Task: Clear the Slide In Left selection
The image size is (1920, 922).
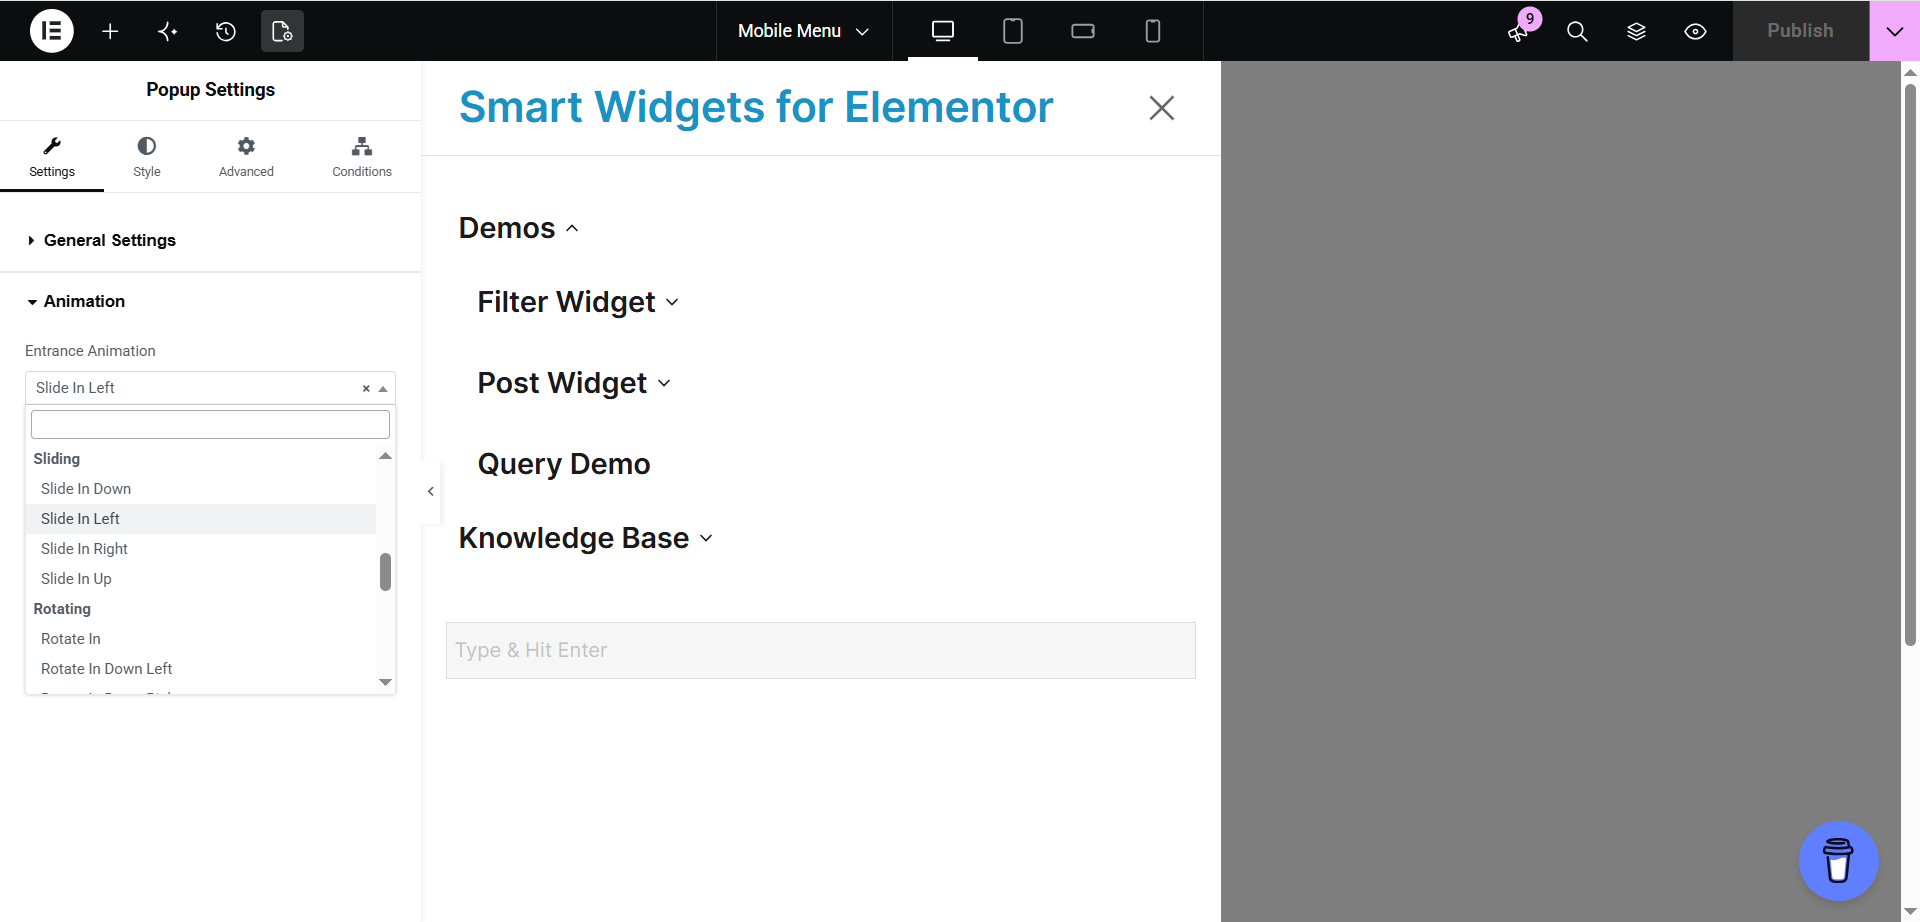Action: [x=366, y=388]
